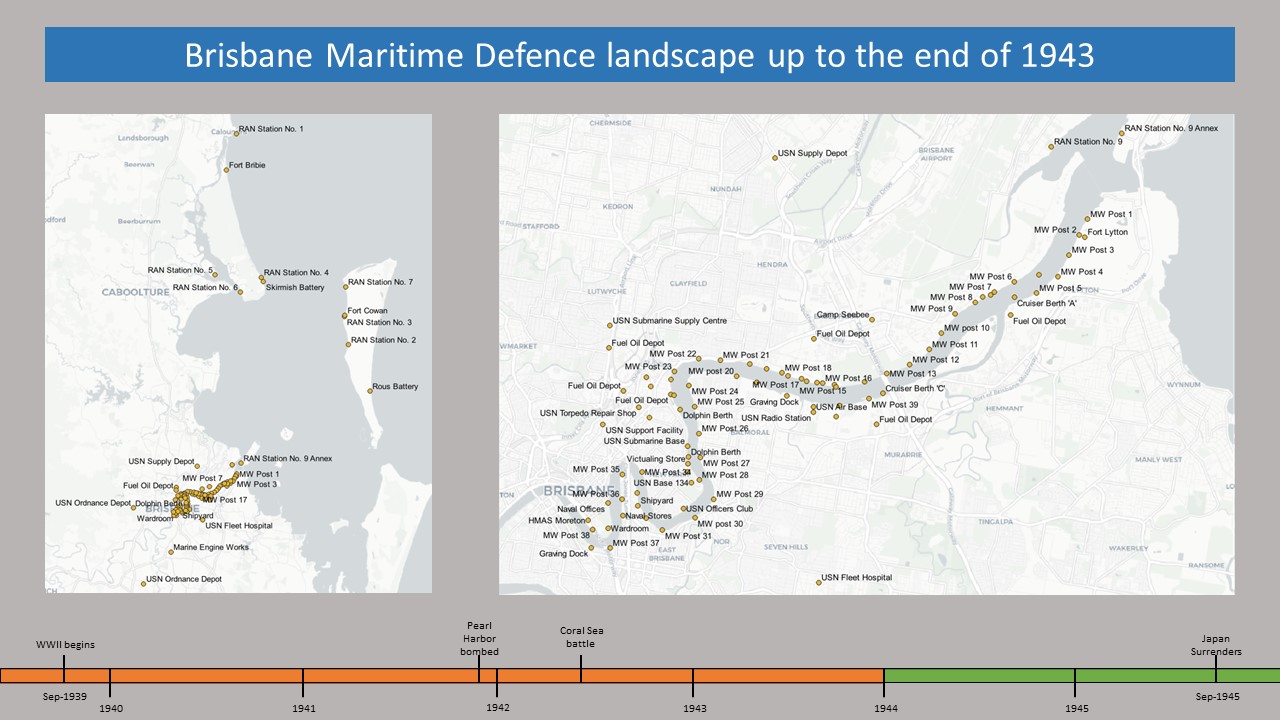Select the Skirmish Battery marker
The image size is (1280, 720).
coord(263,282)
